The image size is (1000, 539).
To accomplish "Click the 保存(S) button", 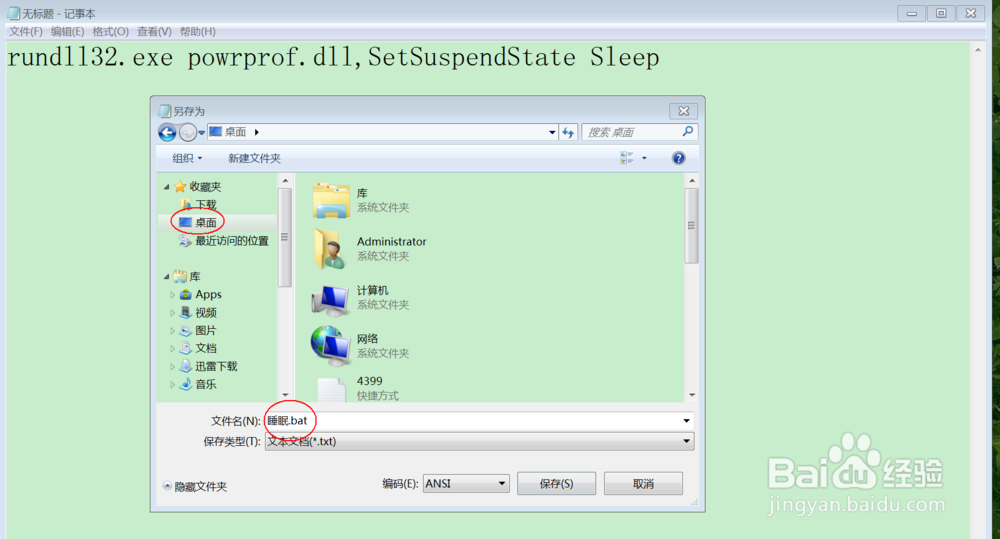I will pyautogui.click(x=556, y=484).
